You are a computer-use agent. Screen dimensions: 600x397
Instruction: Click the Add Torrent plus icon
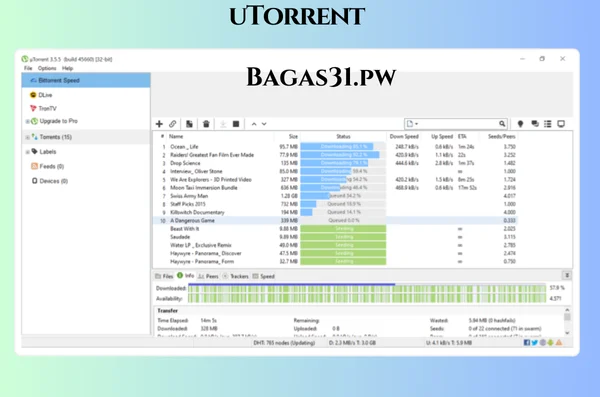tap(159, 124)
